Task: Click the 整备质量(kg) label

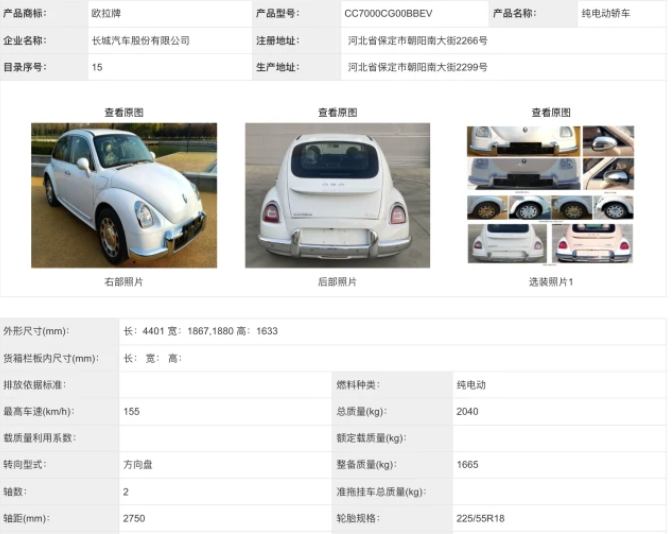Action: coord(366,465)
